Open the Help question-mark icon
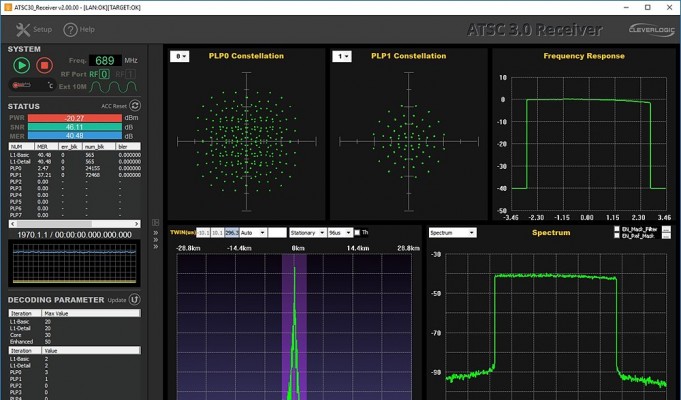Viewport: 681px width, 400px height. click(x=70, y=30)
